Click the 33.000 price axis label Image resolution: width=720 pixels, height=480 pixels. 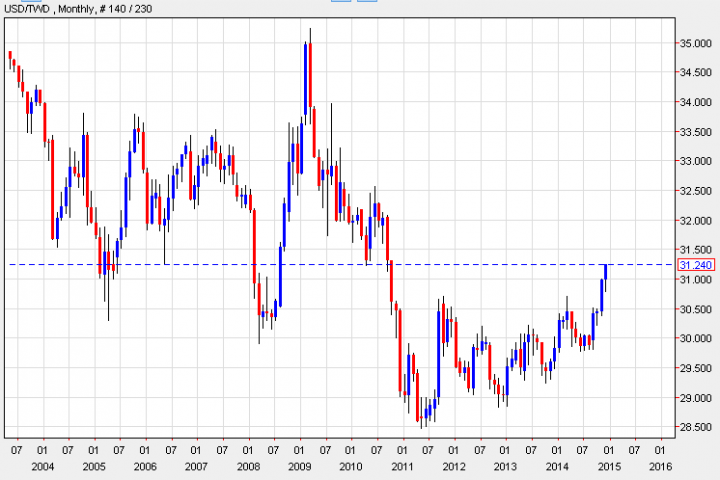(x=695, y=161)
